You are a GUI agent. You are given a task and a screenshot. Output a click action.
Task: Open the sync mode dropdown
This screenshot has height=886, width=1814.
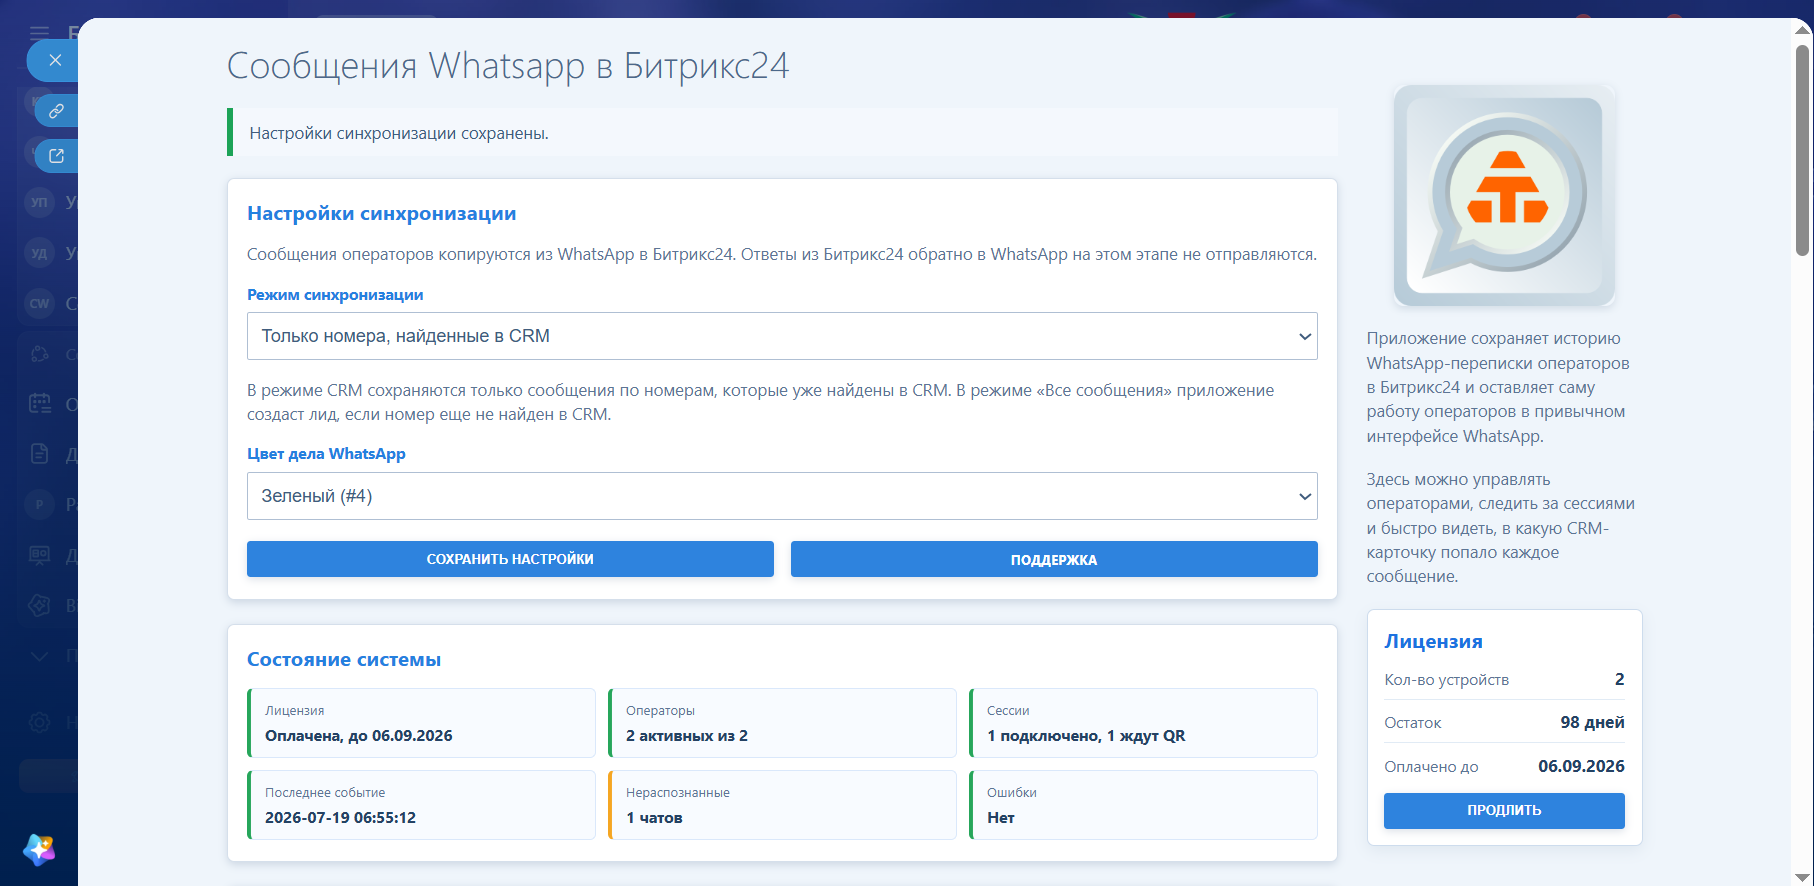[782, 336]
